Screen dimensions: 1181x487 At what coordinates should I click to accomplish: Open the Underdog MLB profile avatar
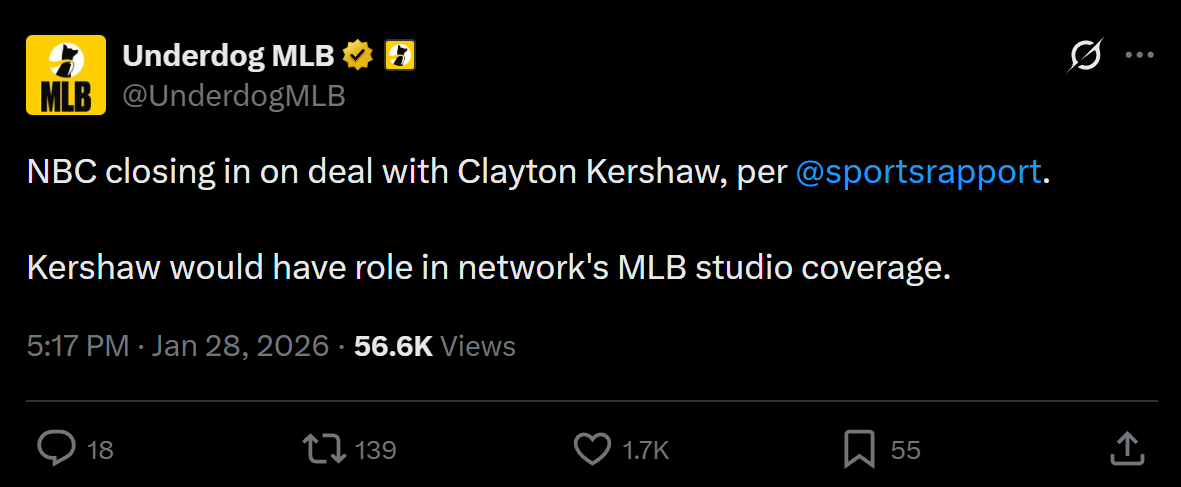point(66,75)
